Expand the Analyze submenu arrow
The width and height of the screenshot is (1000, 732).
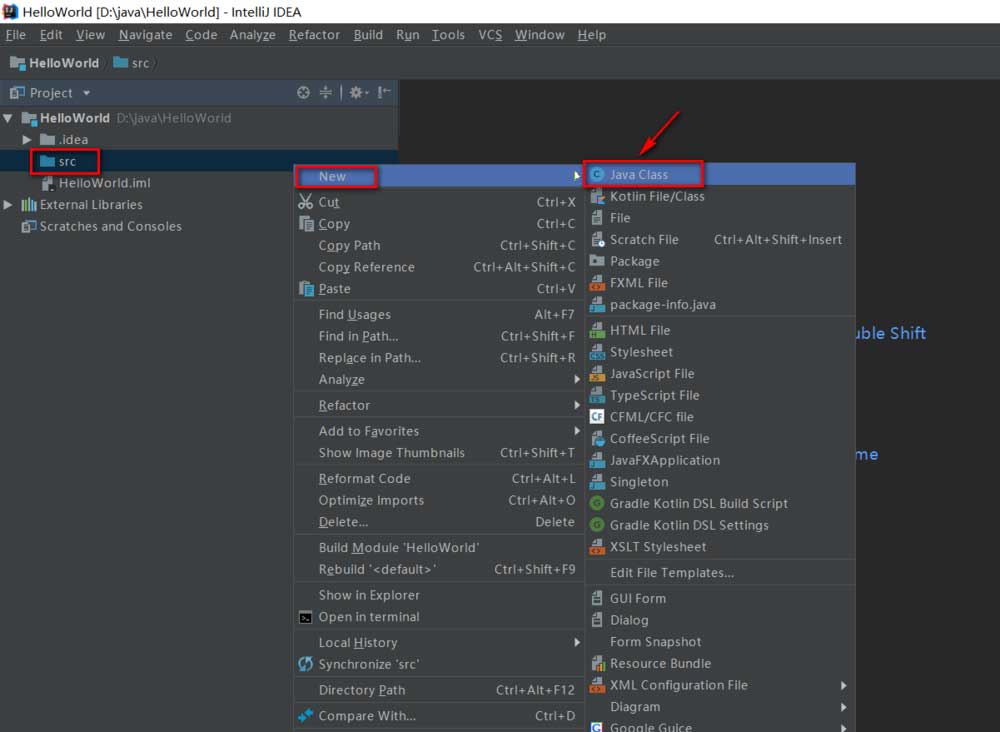(x=577, y=379)
